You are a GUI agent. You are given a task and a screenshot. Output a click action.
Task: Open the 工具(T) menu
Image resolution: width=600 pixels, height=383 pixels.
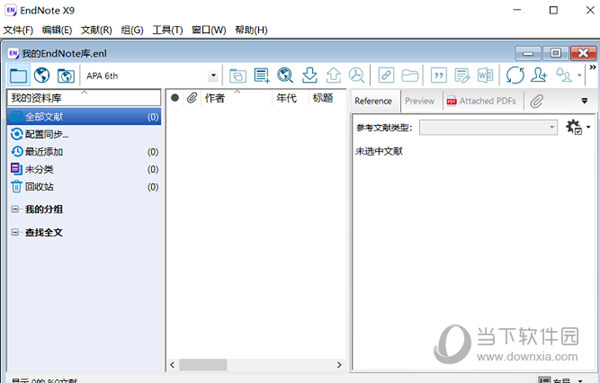pyautogui.click(x=168, y=30)
